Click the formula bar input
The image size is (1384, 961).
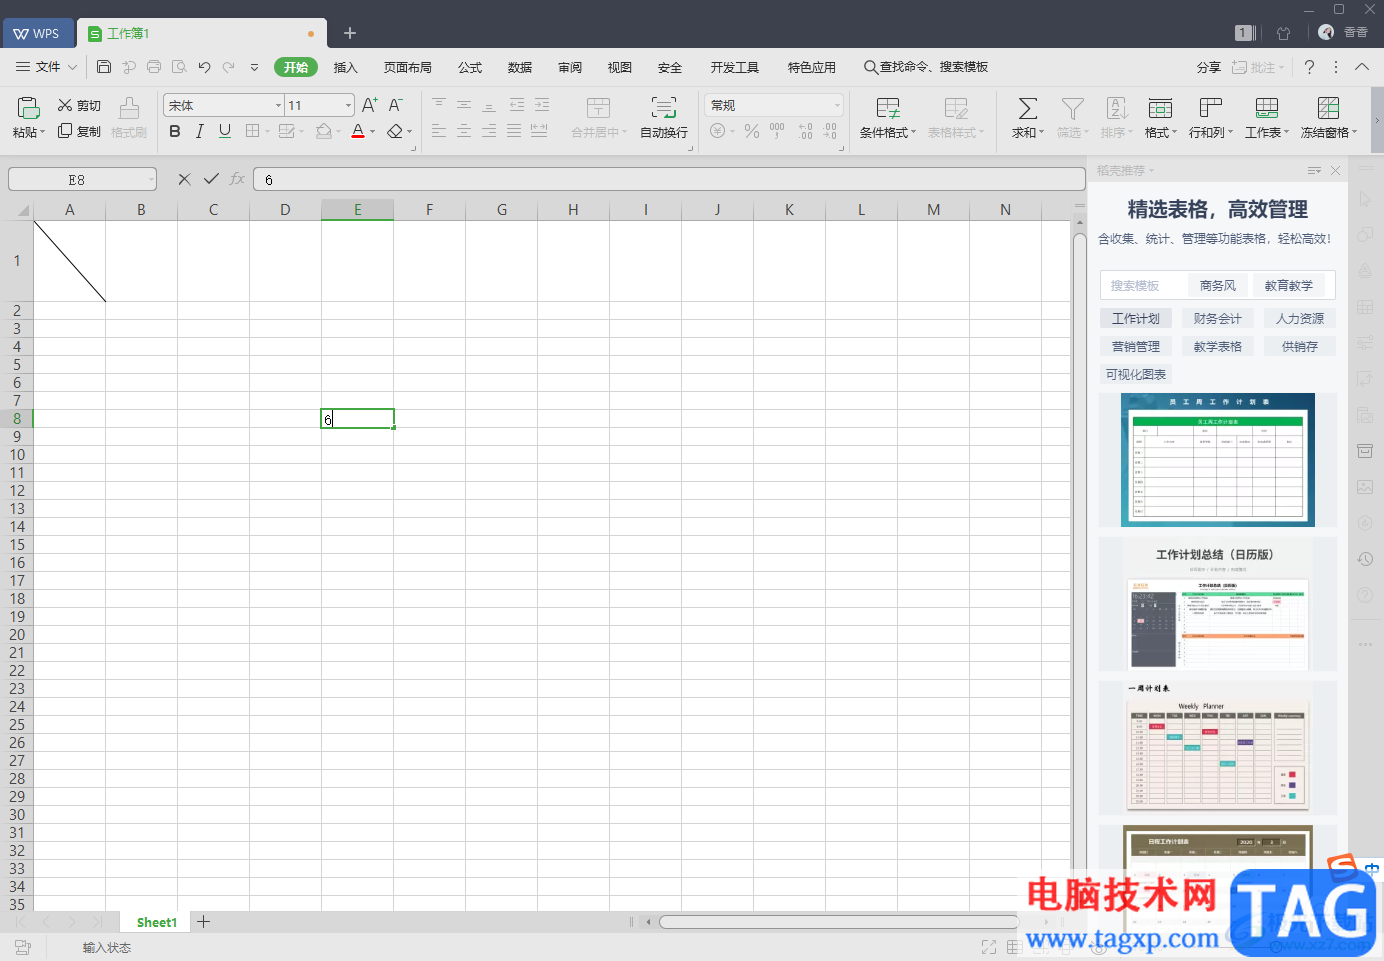669,179
